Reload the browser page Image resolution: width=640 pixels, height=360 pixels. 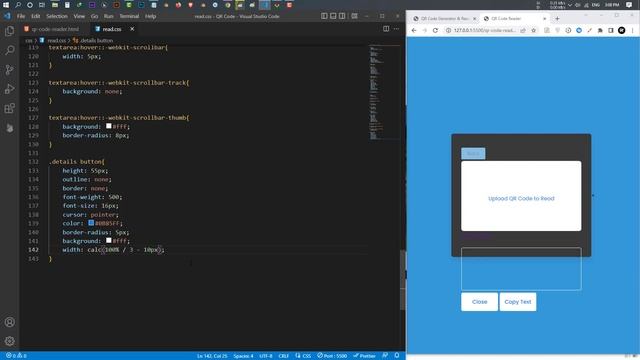point(435,31)
